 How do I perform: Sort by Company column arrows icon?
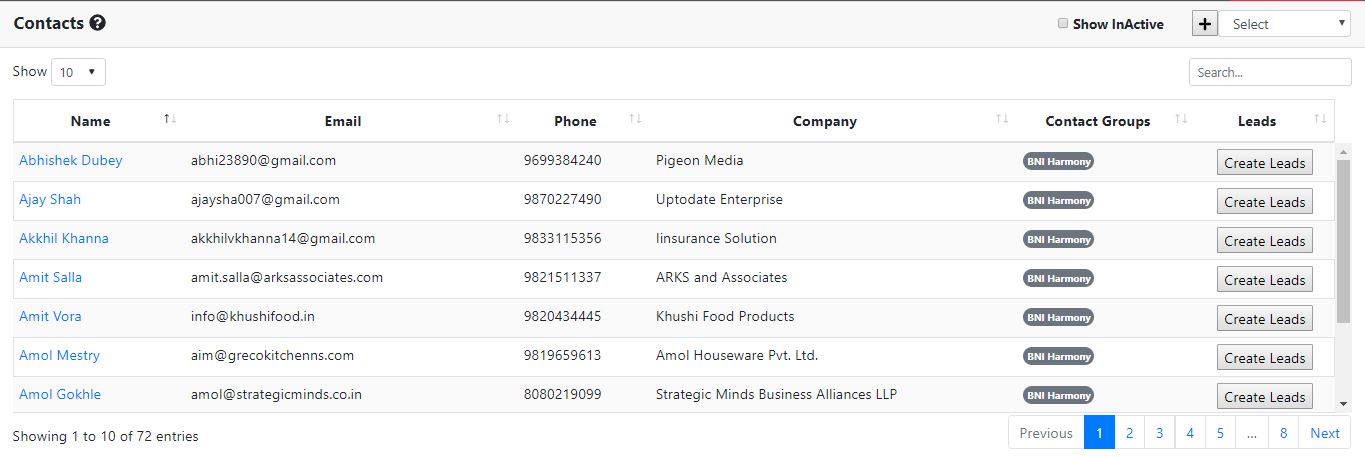(1001, 120)
